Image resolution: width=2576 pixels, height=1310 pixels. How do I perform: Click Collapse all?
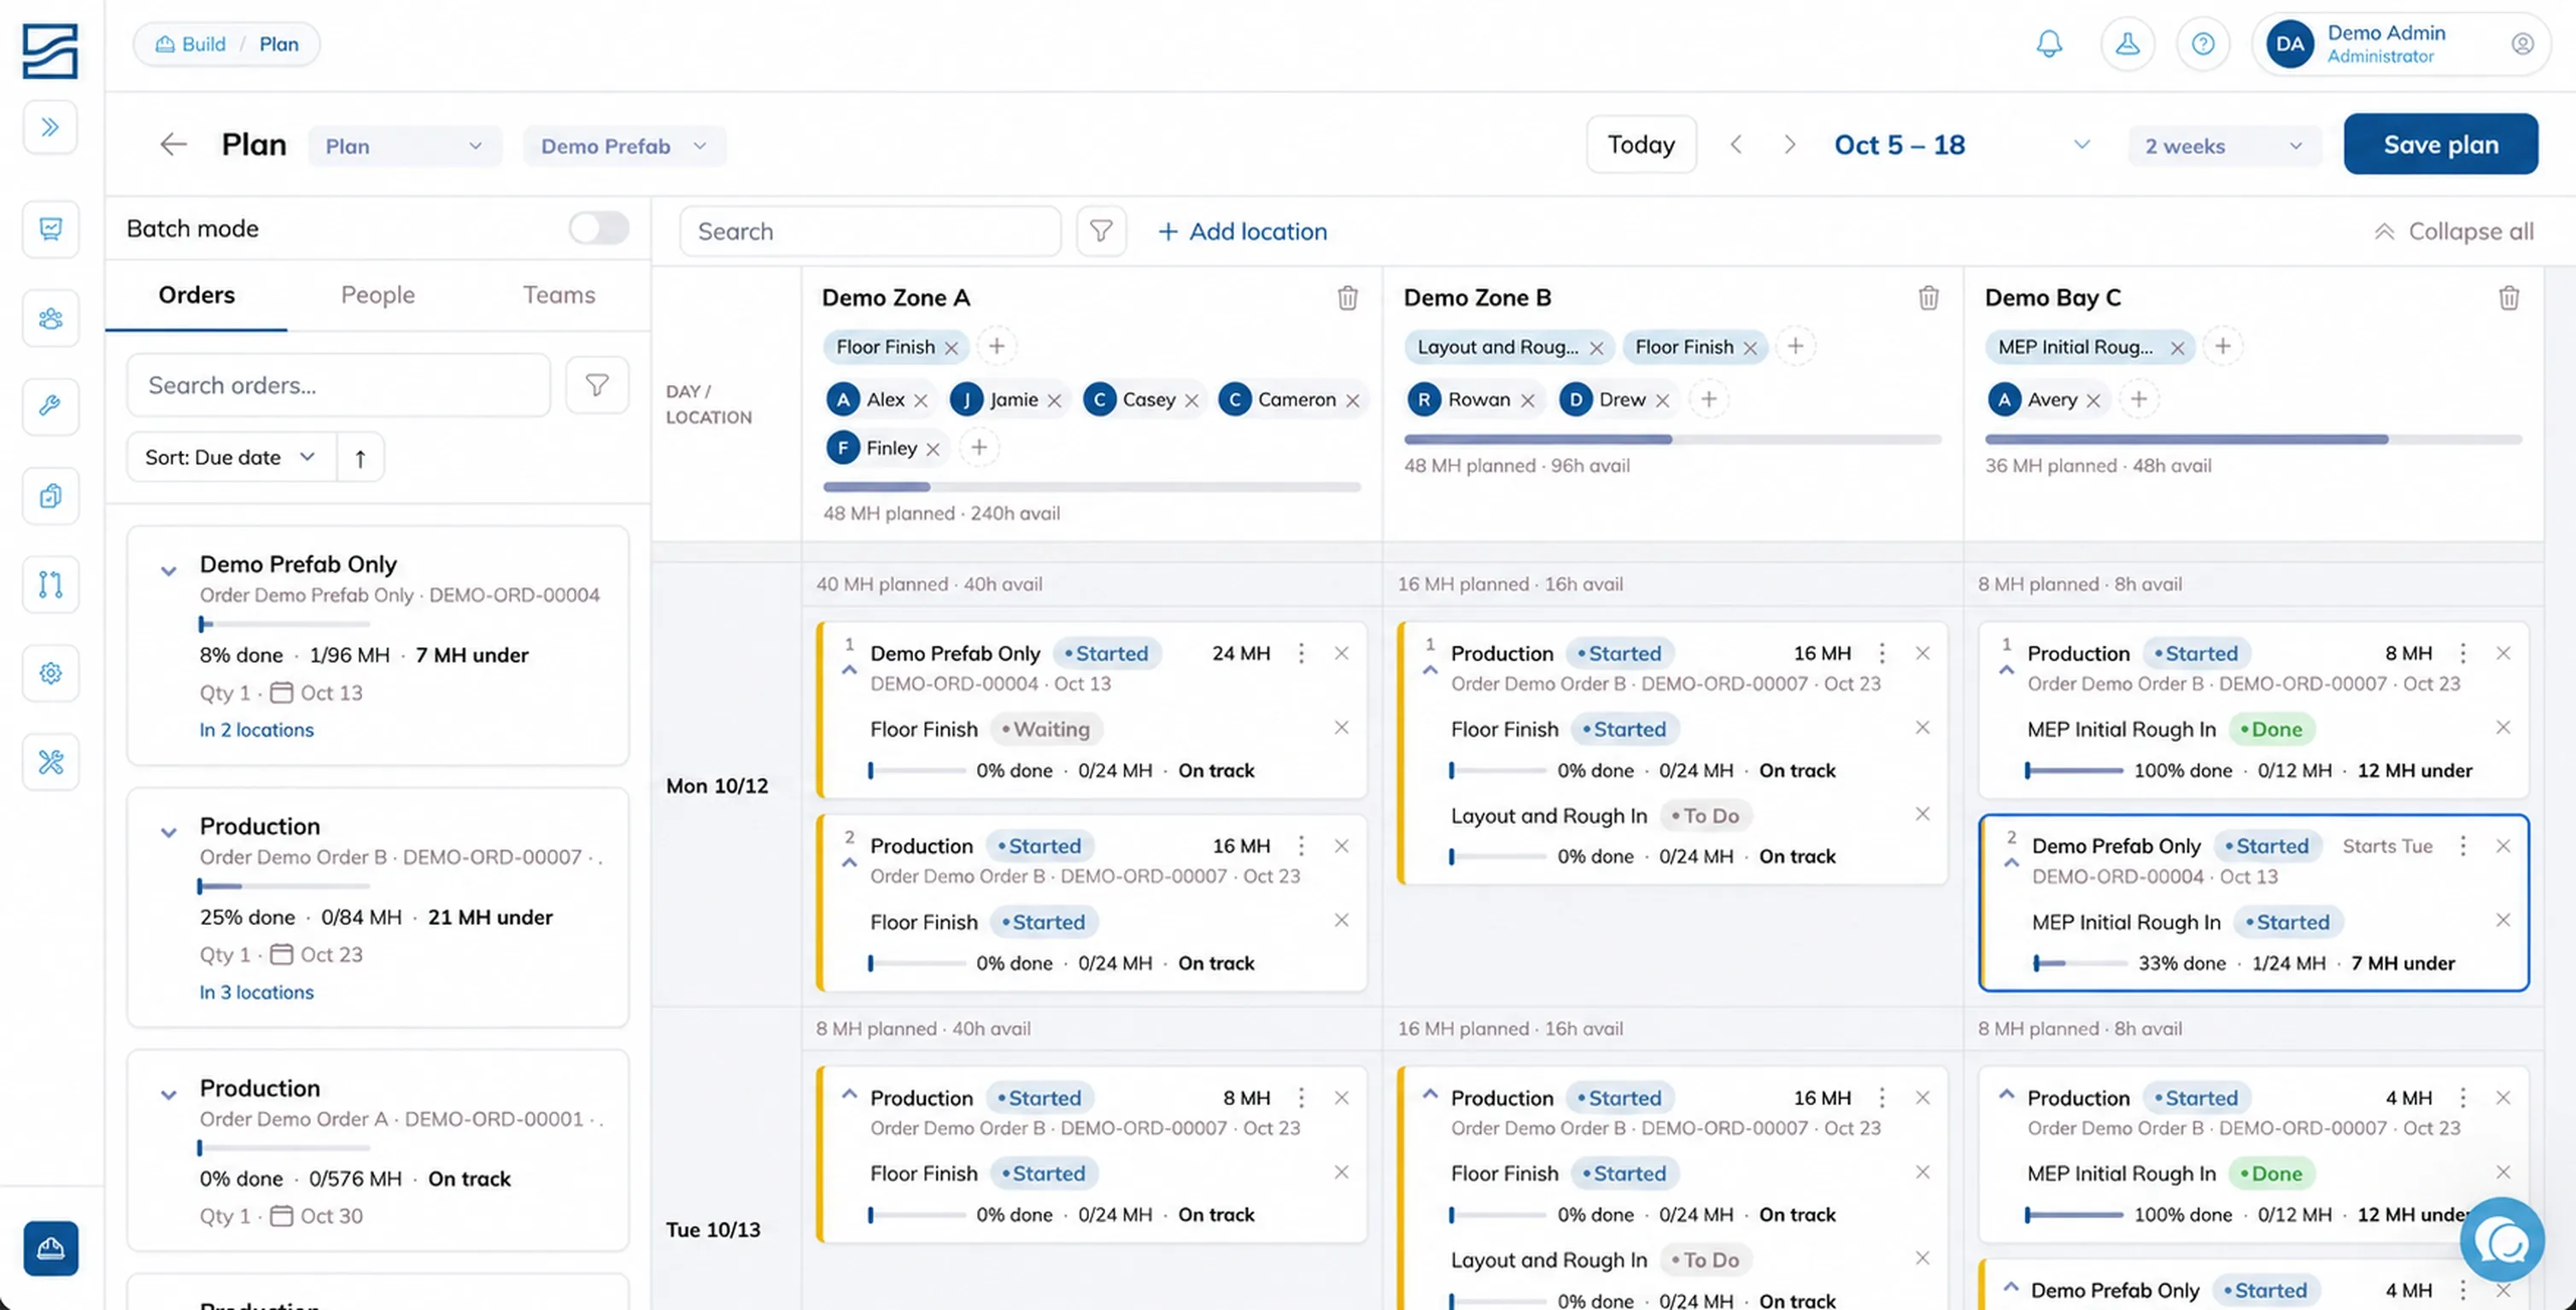[x=2454, y=231]
